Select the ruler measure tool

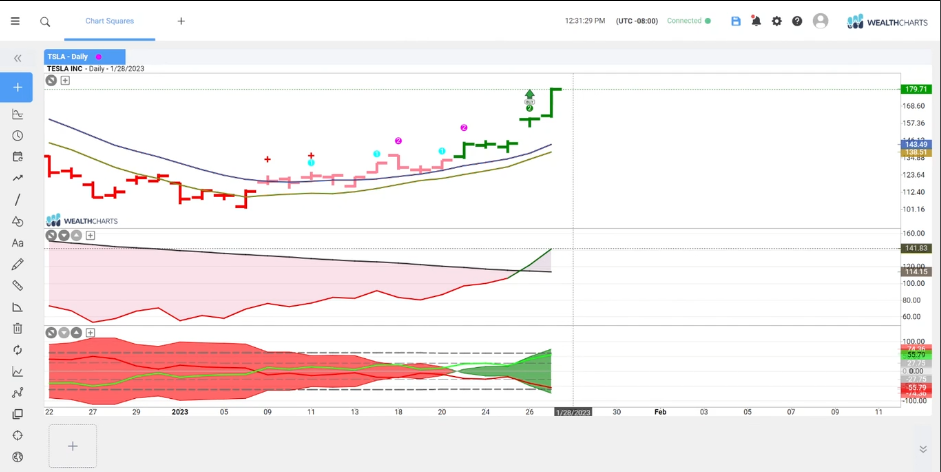17,286
